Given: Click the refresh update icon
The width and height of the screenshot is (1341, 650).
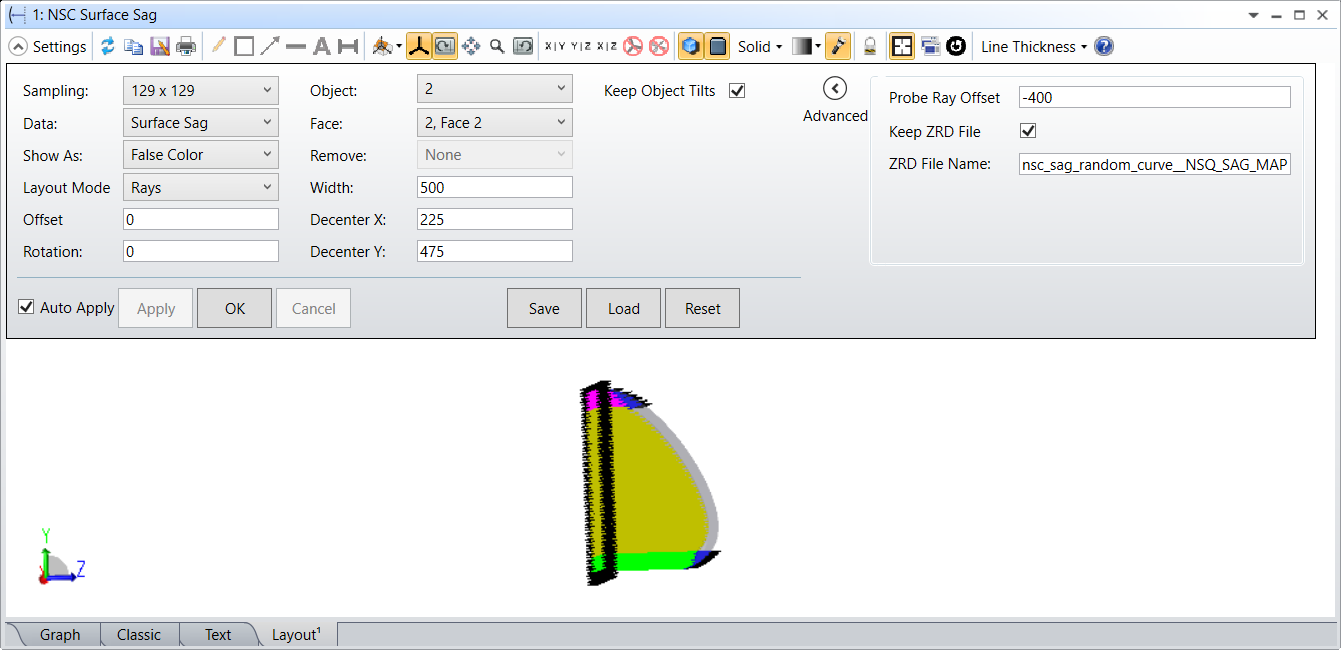Looking at the screenshot, I should coord(108,46).
